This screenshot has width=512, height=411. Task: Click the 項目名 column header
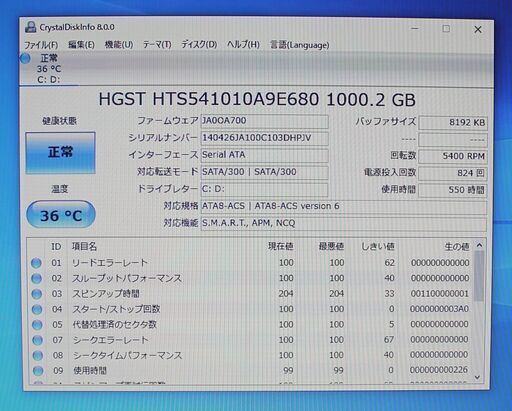point(84,247)
